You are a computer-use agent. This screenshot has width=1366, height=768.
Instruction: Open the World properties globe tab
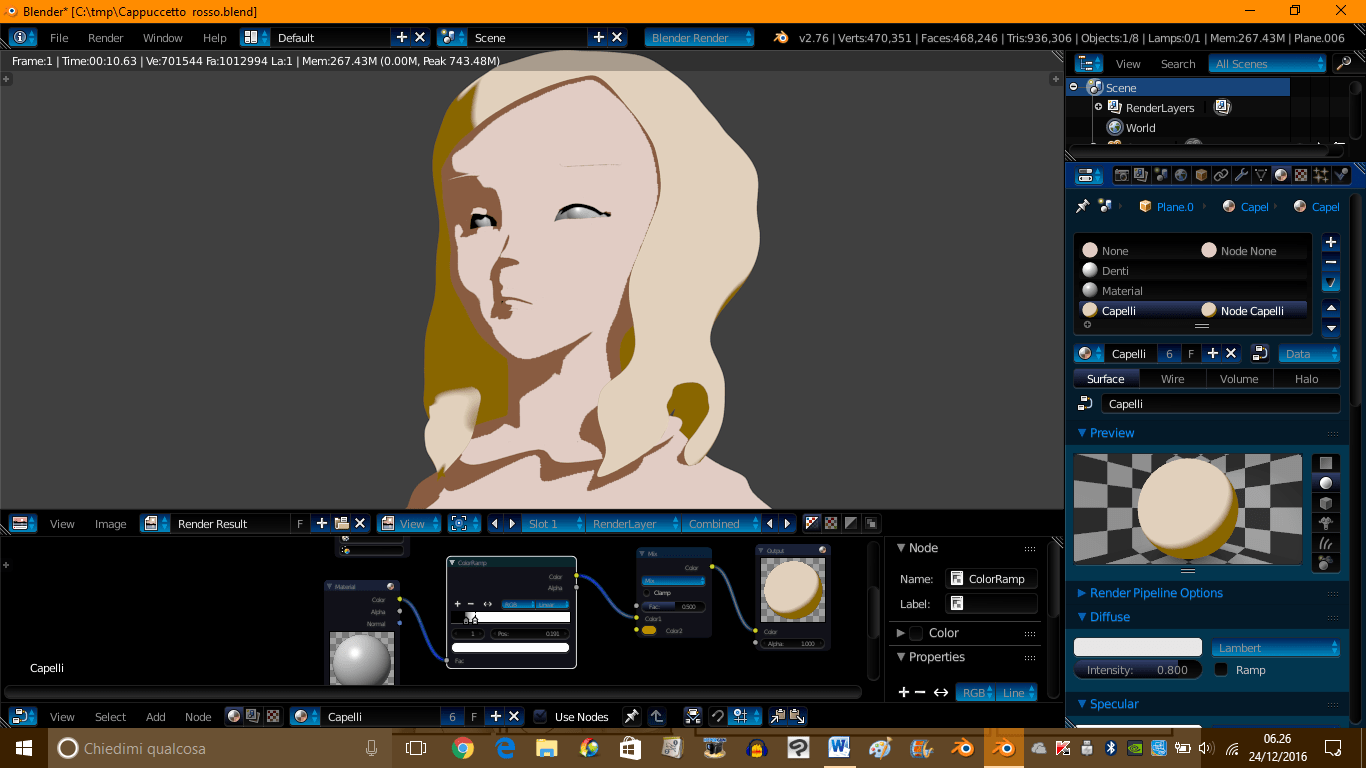click(x=1181, y=175)
